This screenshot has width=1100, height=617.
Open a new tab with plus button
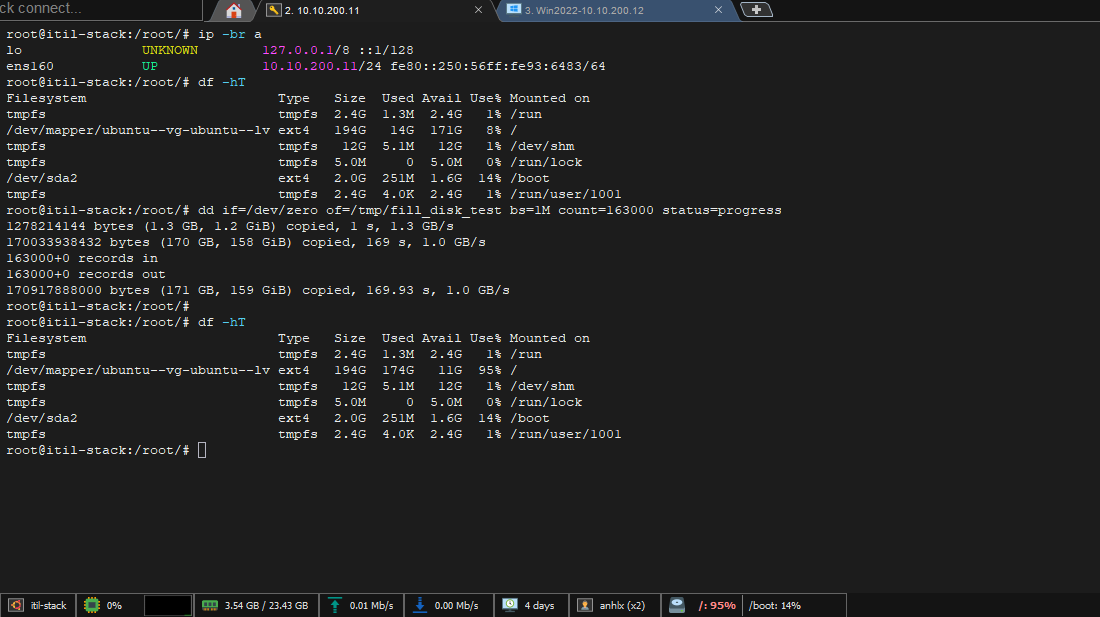pos(756,10)
